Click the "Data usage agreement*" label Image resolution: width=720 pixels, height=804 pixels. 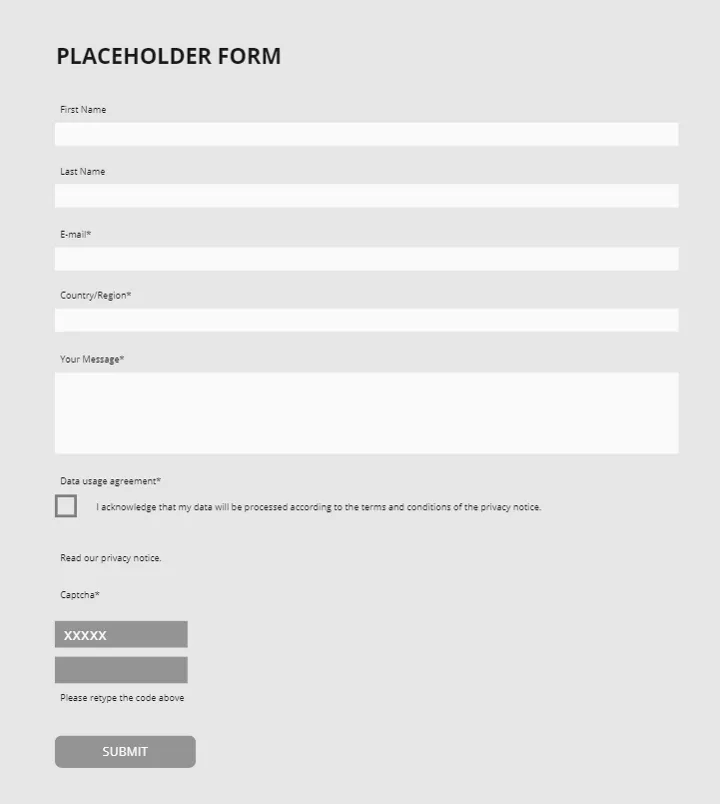[x=110, y=481]
